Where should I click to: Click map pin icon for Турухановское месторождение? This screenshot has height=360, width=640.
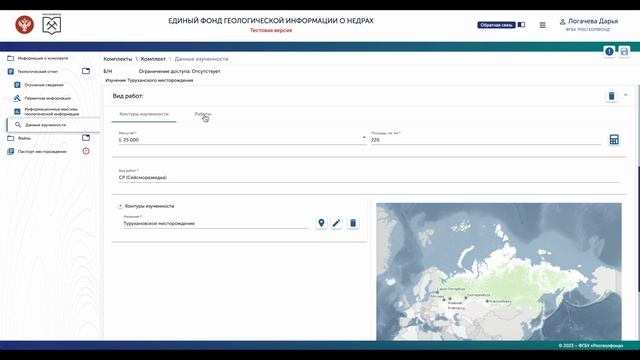(x=321, y=223)
